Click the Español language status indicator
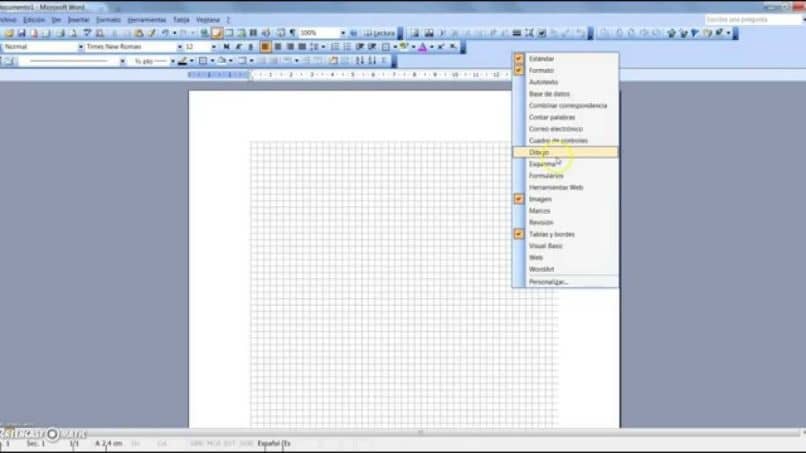This screenshot has width=806, height=453. (x=274, y=443)
